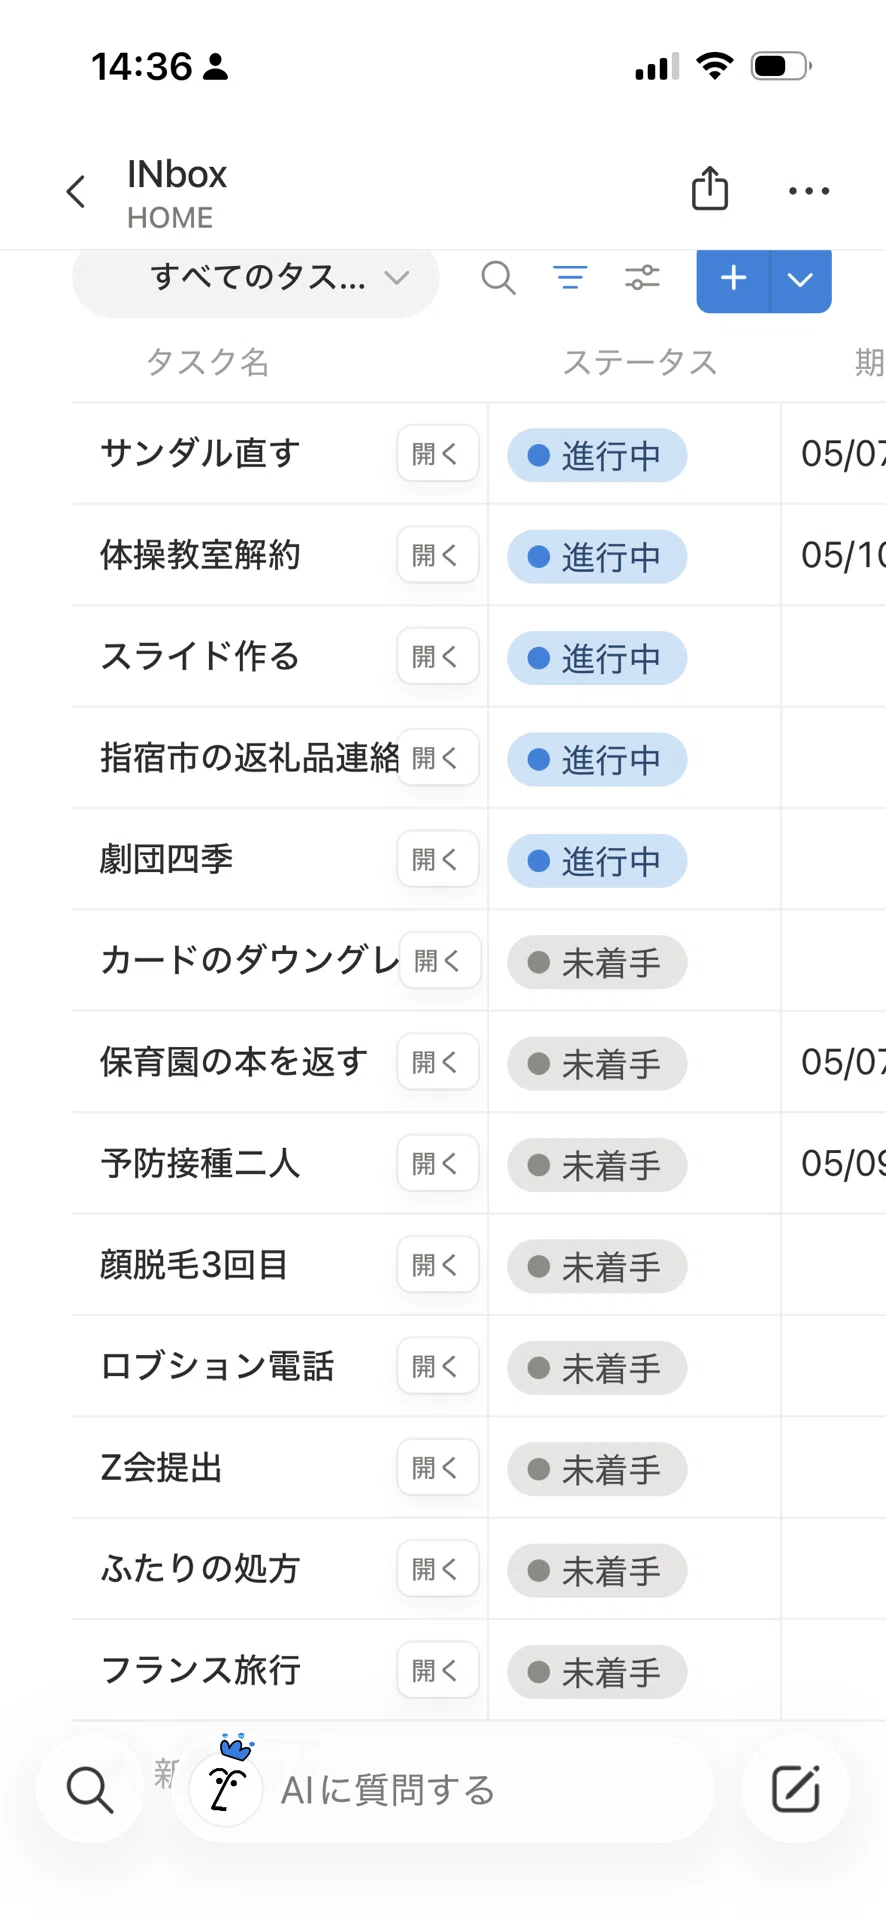The height and width of the screenshot is (1920, 886).
Task: Open the three-dots more menu
Action: (809, 191)
